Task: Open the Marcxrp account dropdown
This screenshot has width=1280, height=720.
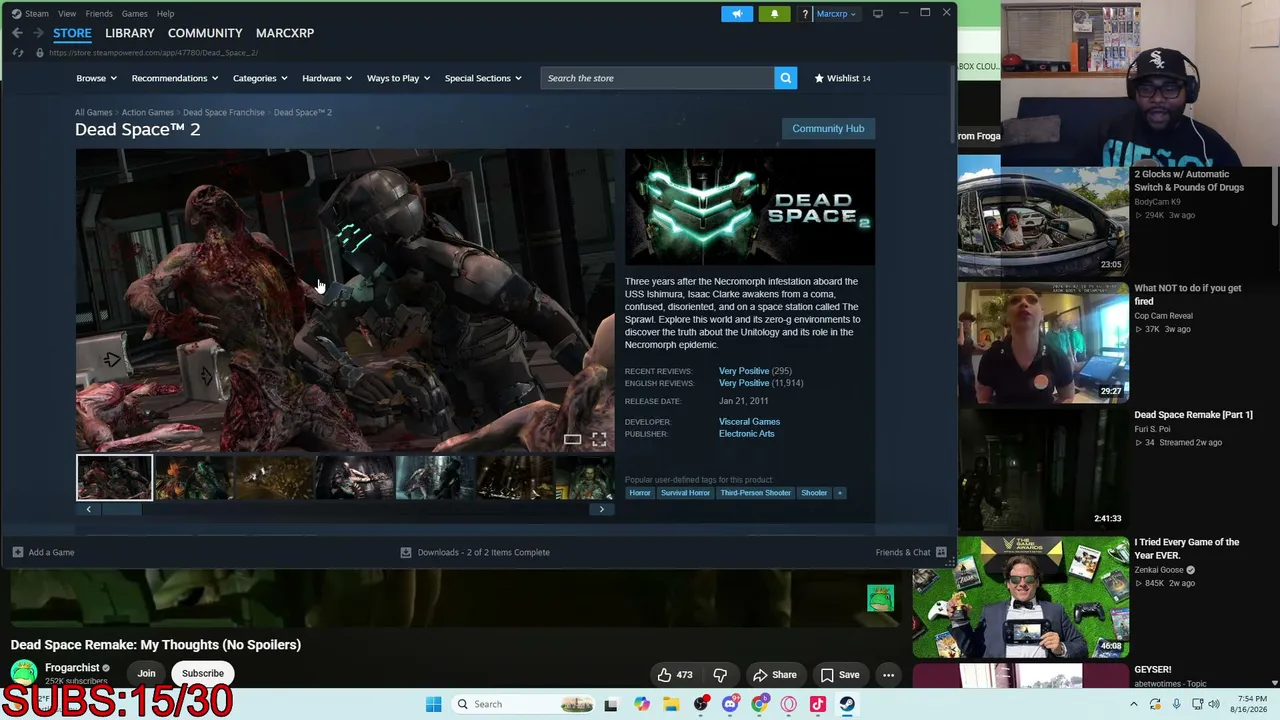Action: pos(836,14)
